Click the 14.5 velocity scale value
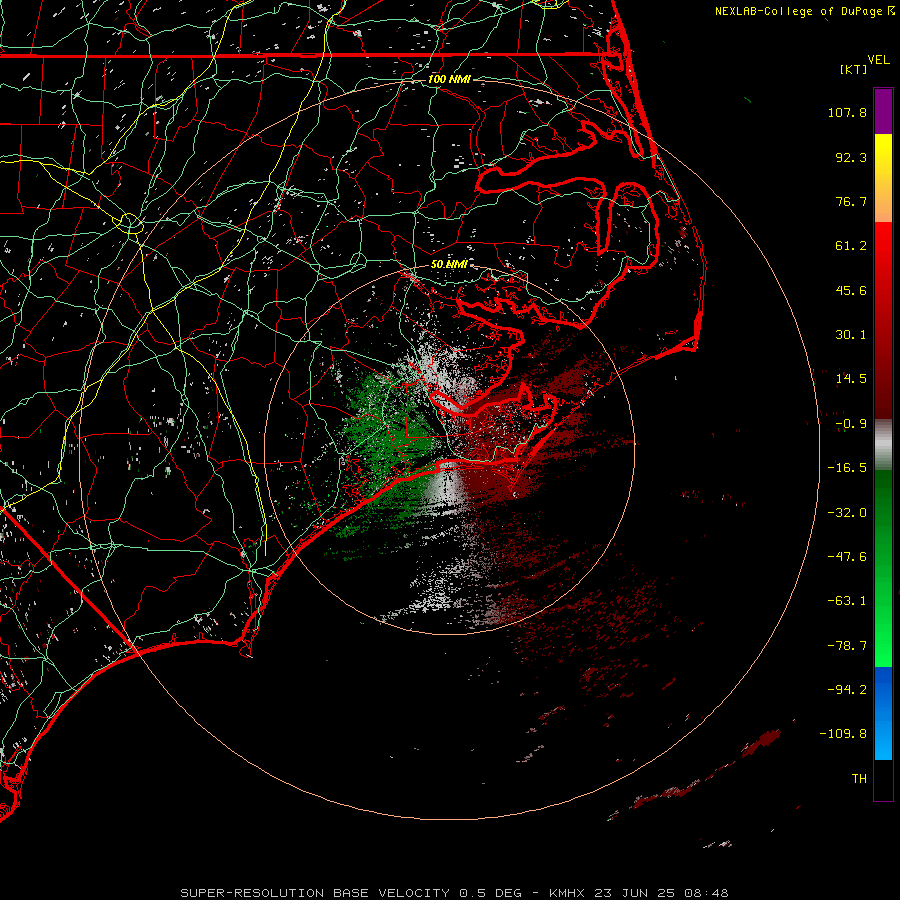Viewport: 900px width, 900px height. pyautogui.click(x=851, y=379)
